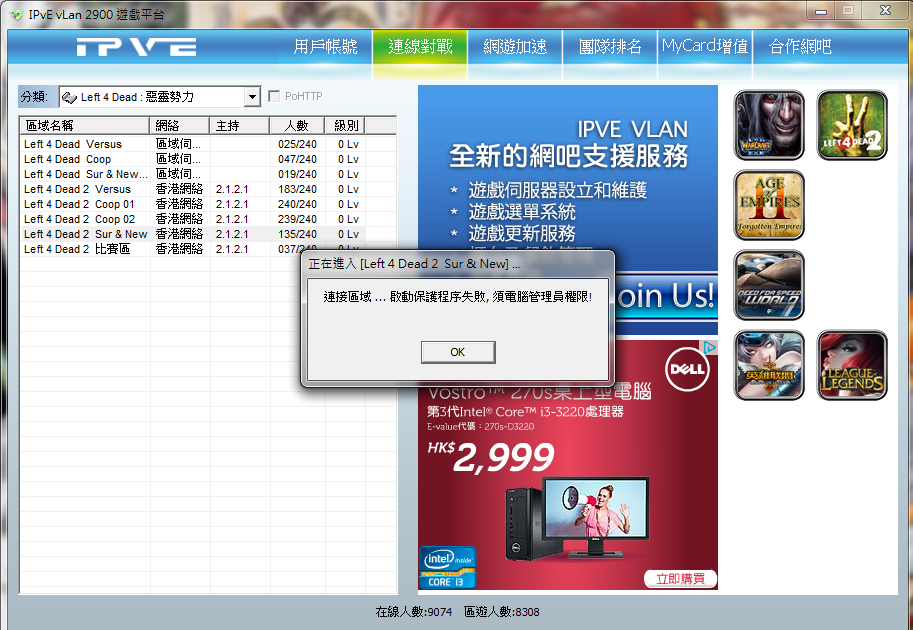Expand the 分類 category dropdown
The height and width of the screenshot is (630, 913).
click(252, 97)
